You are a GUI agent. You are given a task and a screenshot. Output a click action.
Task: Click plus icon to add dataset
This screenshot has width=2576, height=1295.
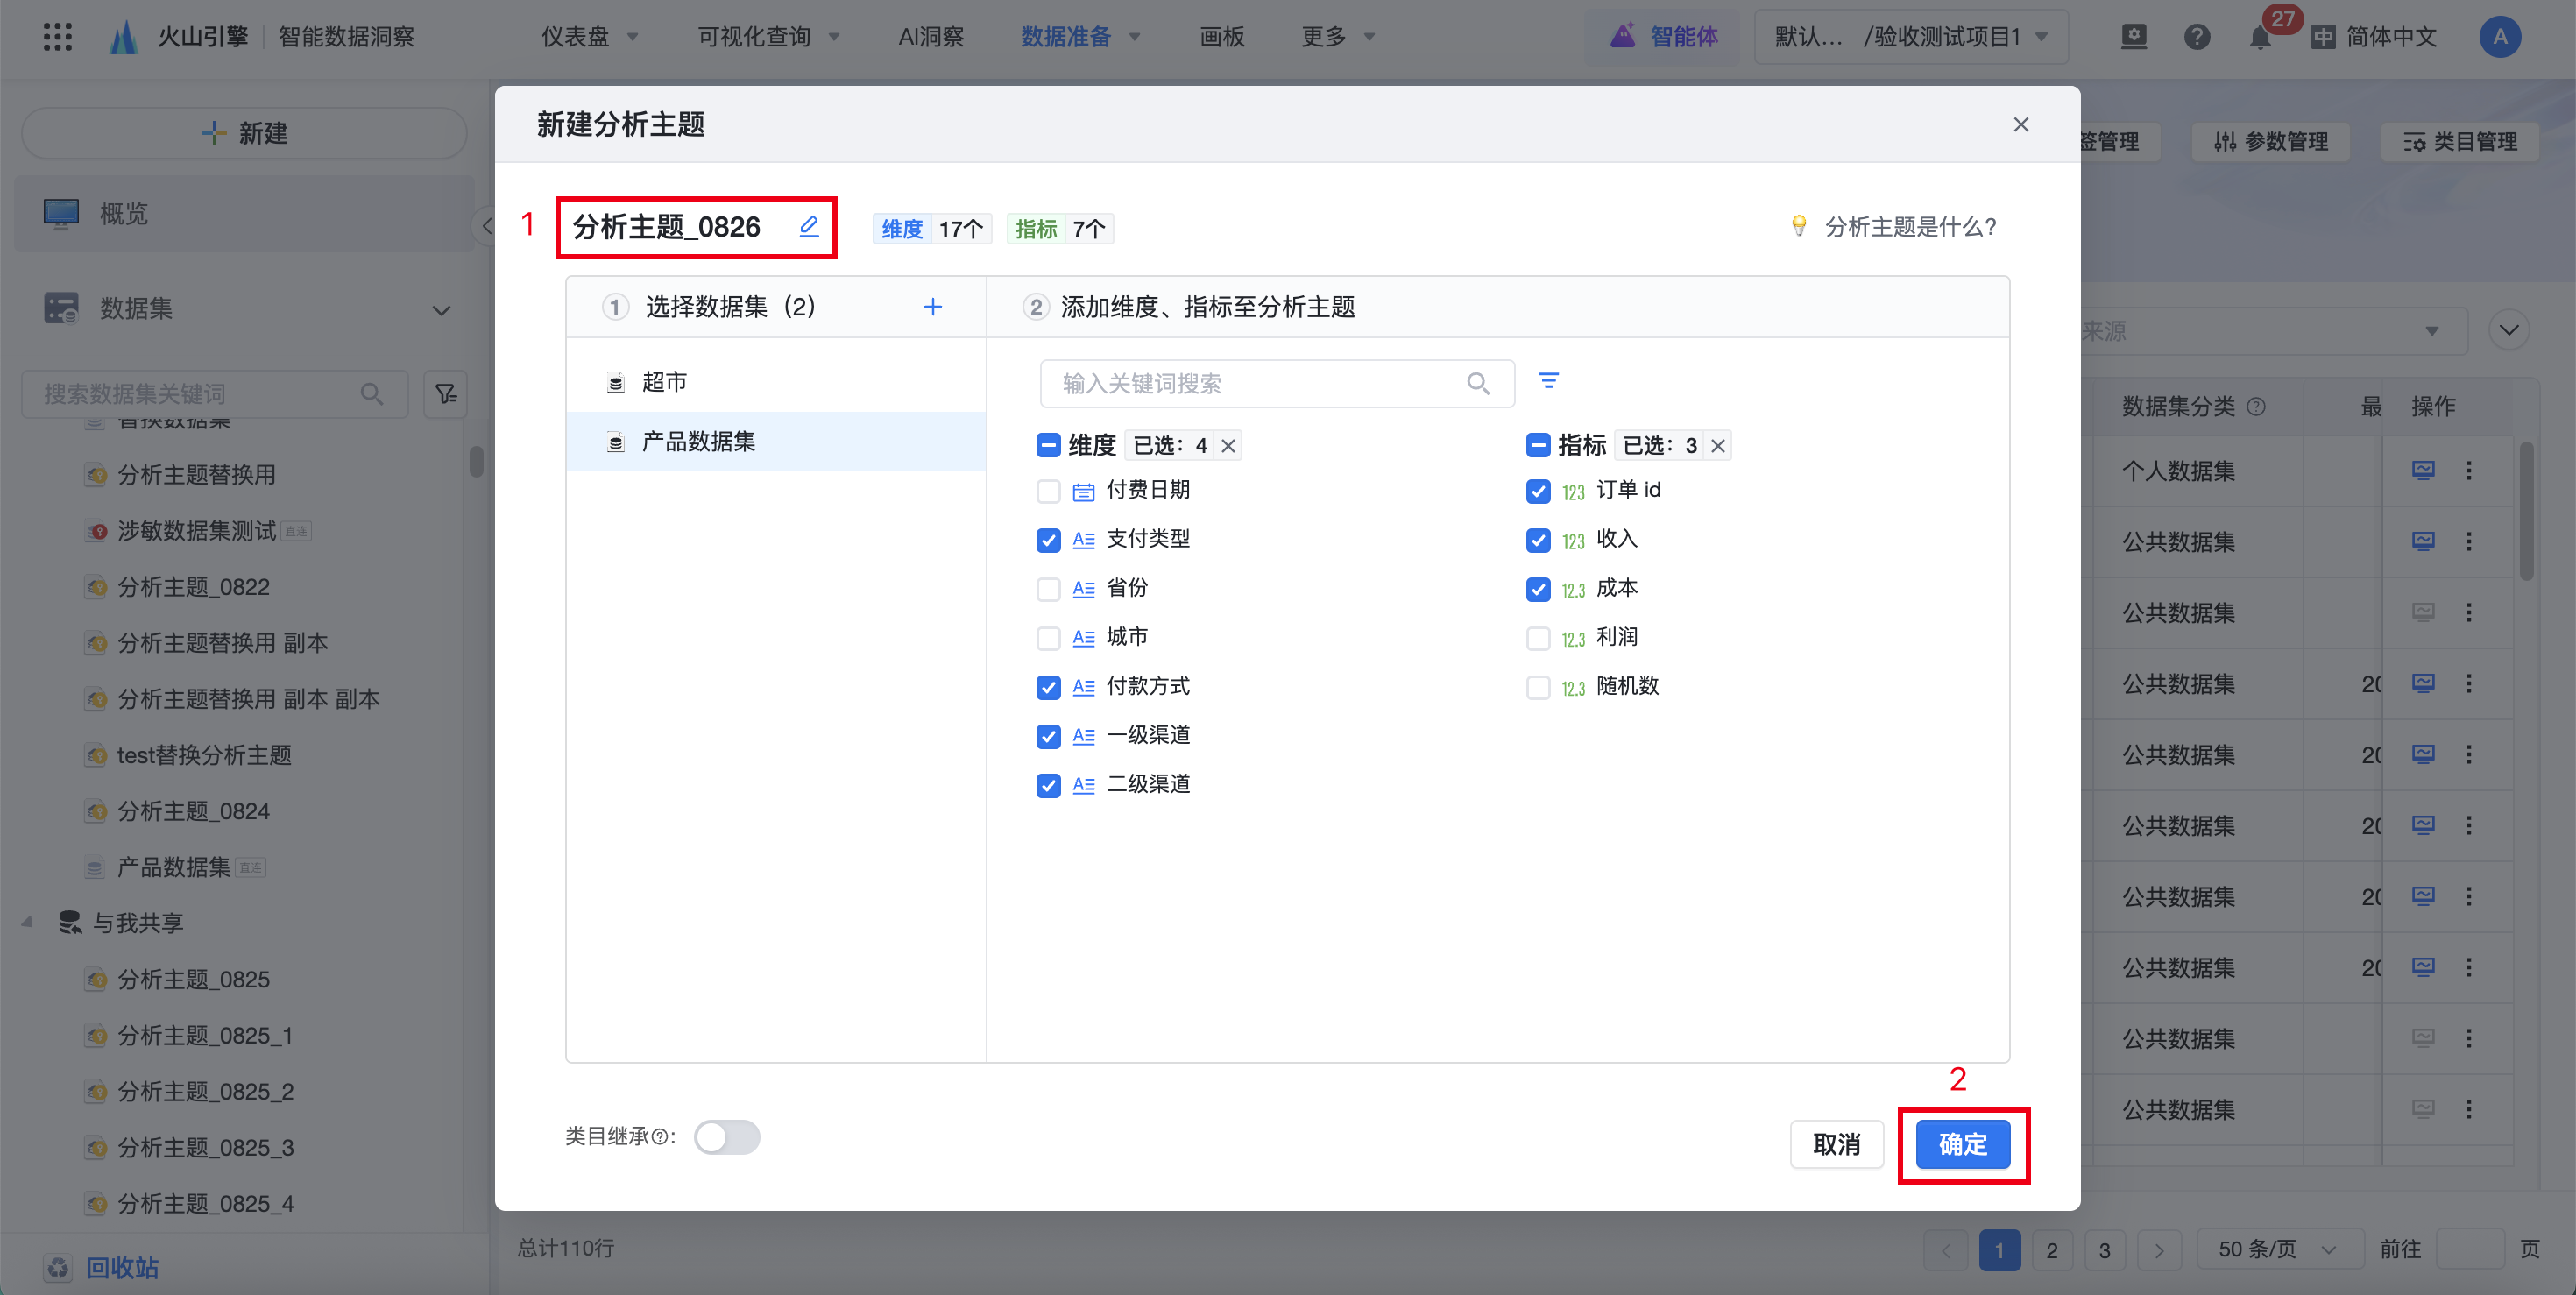click(932, 307)
